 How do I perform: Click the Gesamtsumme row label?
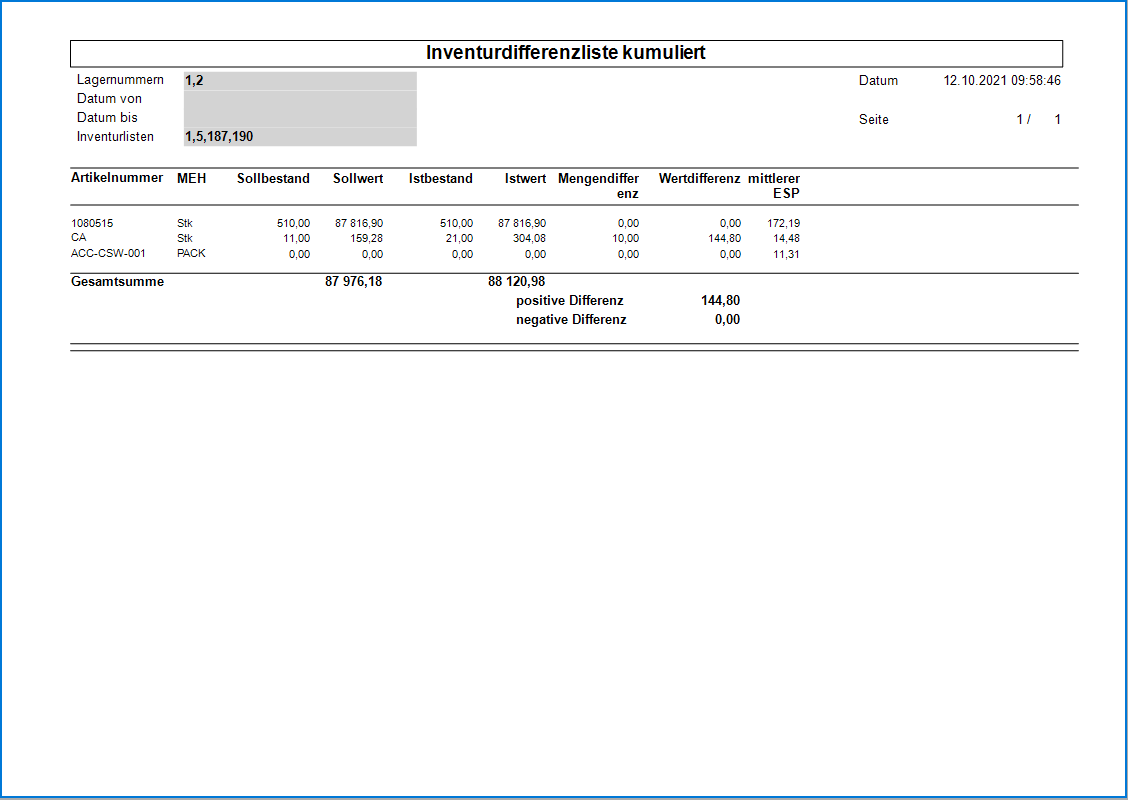pos(117,282)
